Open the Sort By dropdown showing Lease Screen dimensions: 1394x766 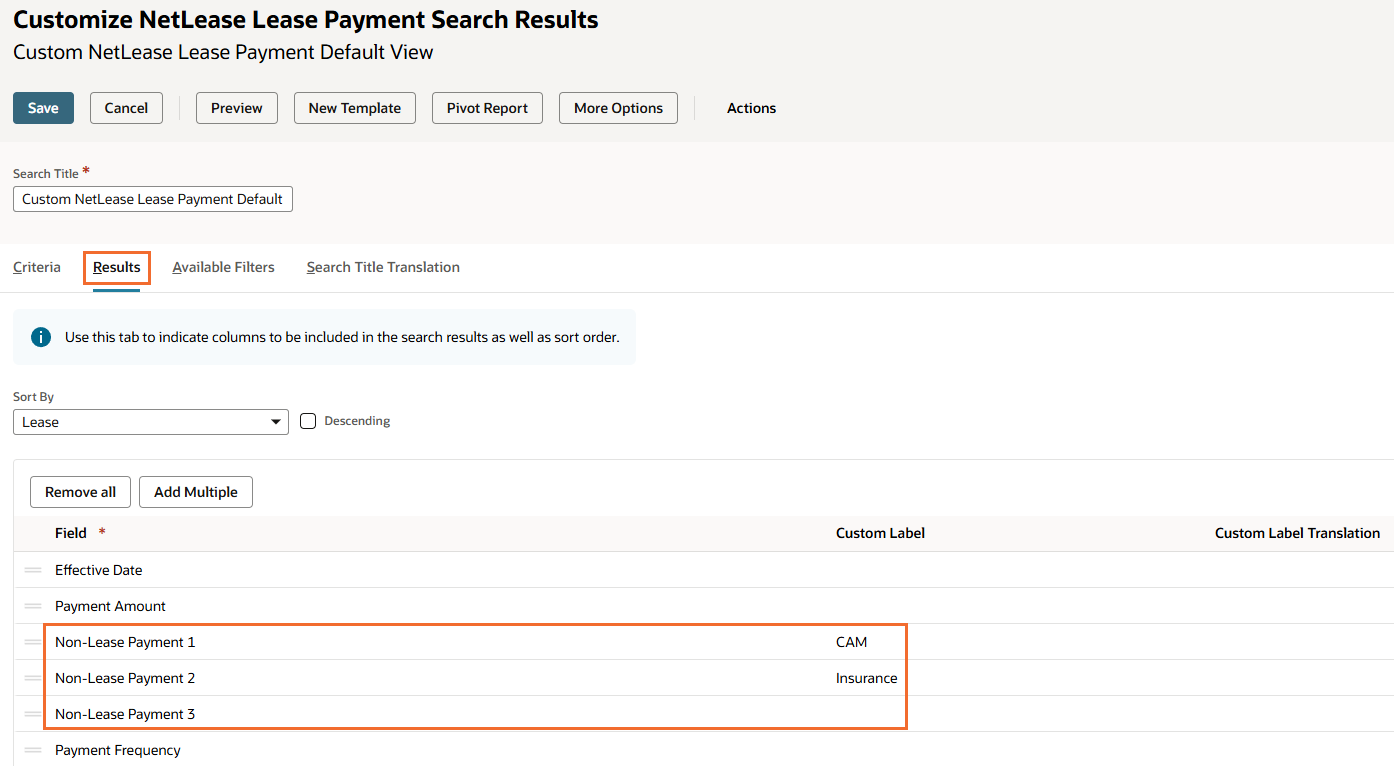[150, 422]
